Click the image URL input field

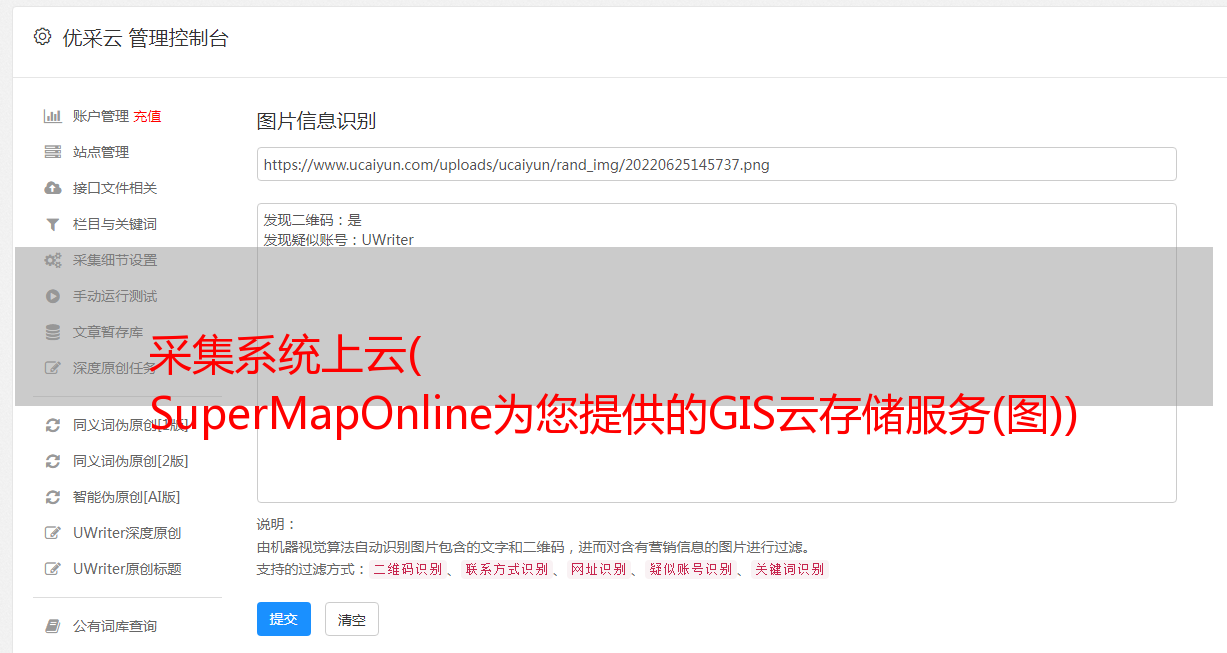[716, 164]
